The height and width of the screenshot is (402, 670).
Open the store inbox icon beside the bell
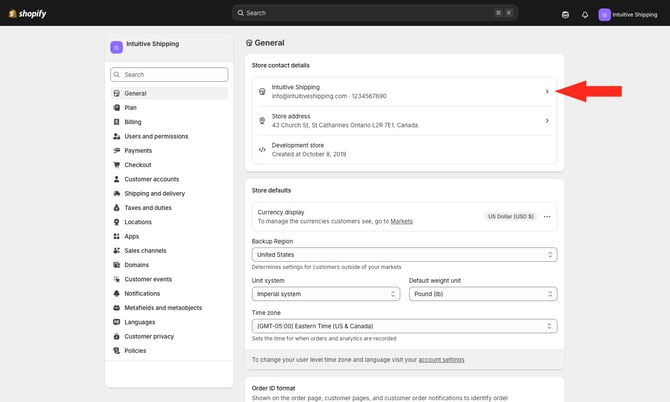pyautogui.click(x=565, y=15)
